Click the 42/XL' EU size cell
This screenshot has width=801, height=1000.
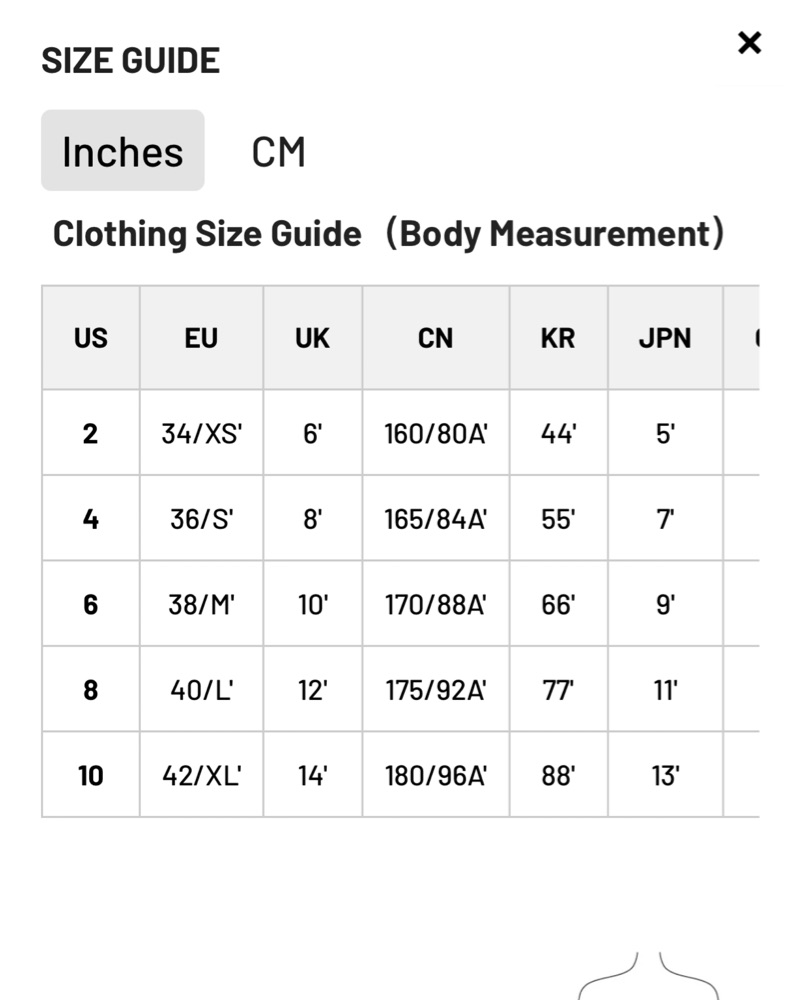202,775
